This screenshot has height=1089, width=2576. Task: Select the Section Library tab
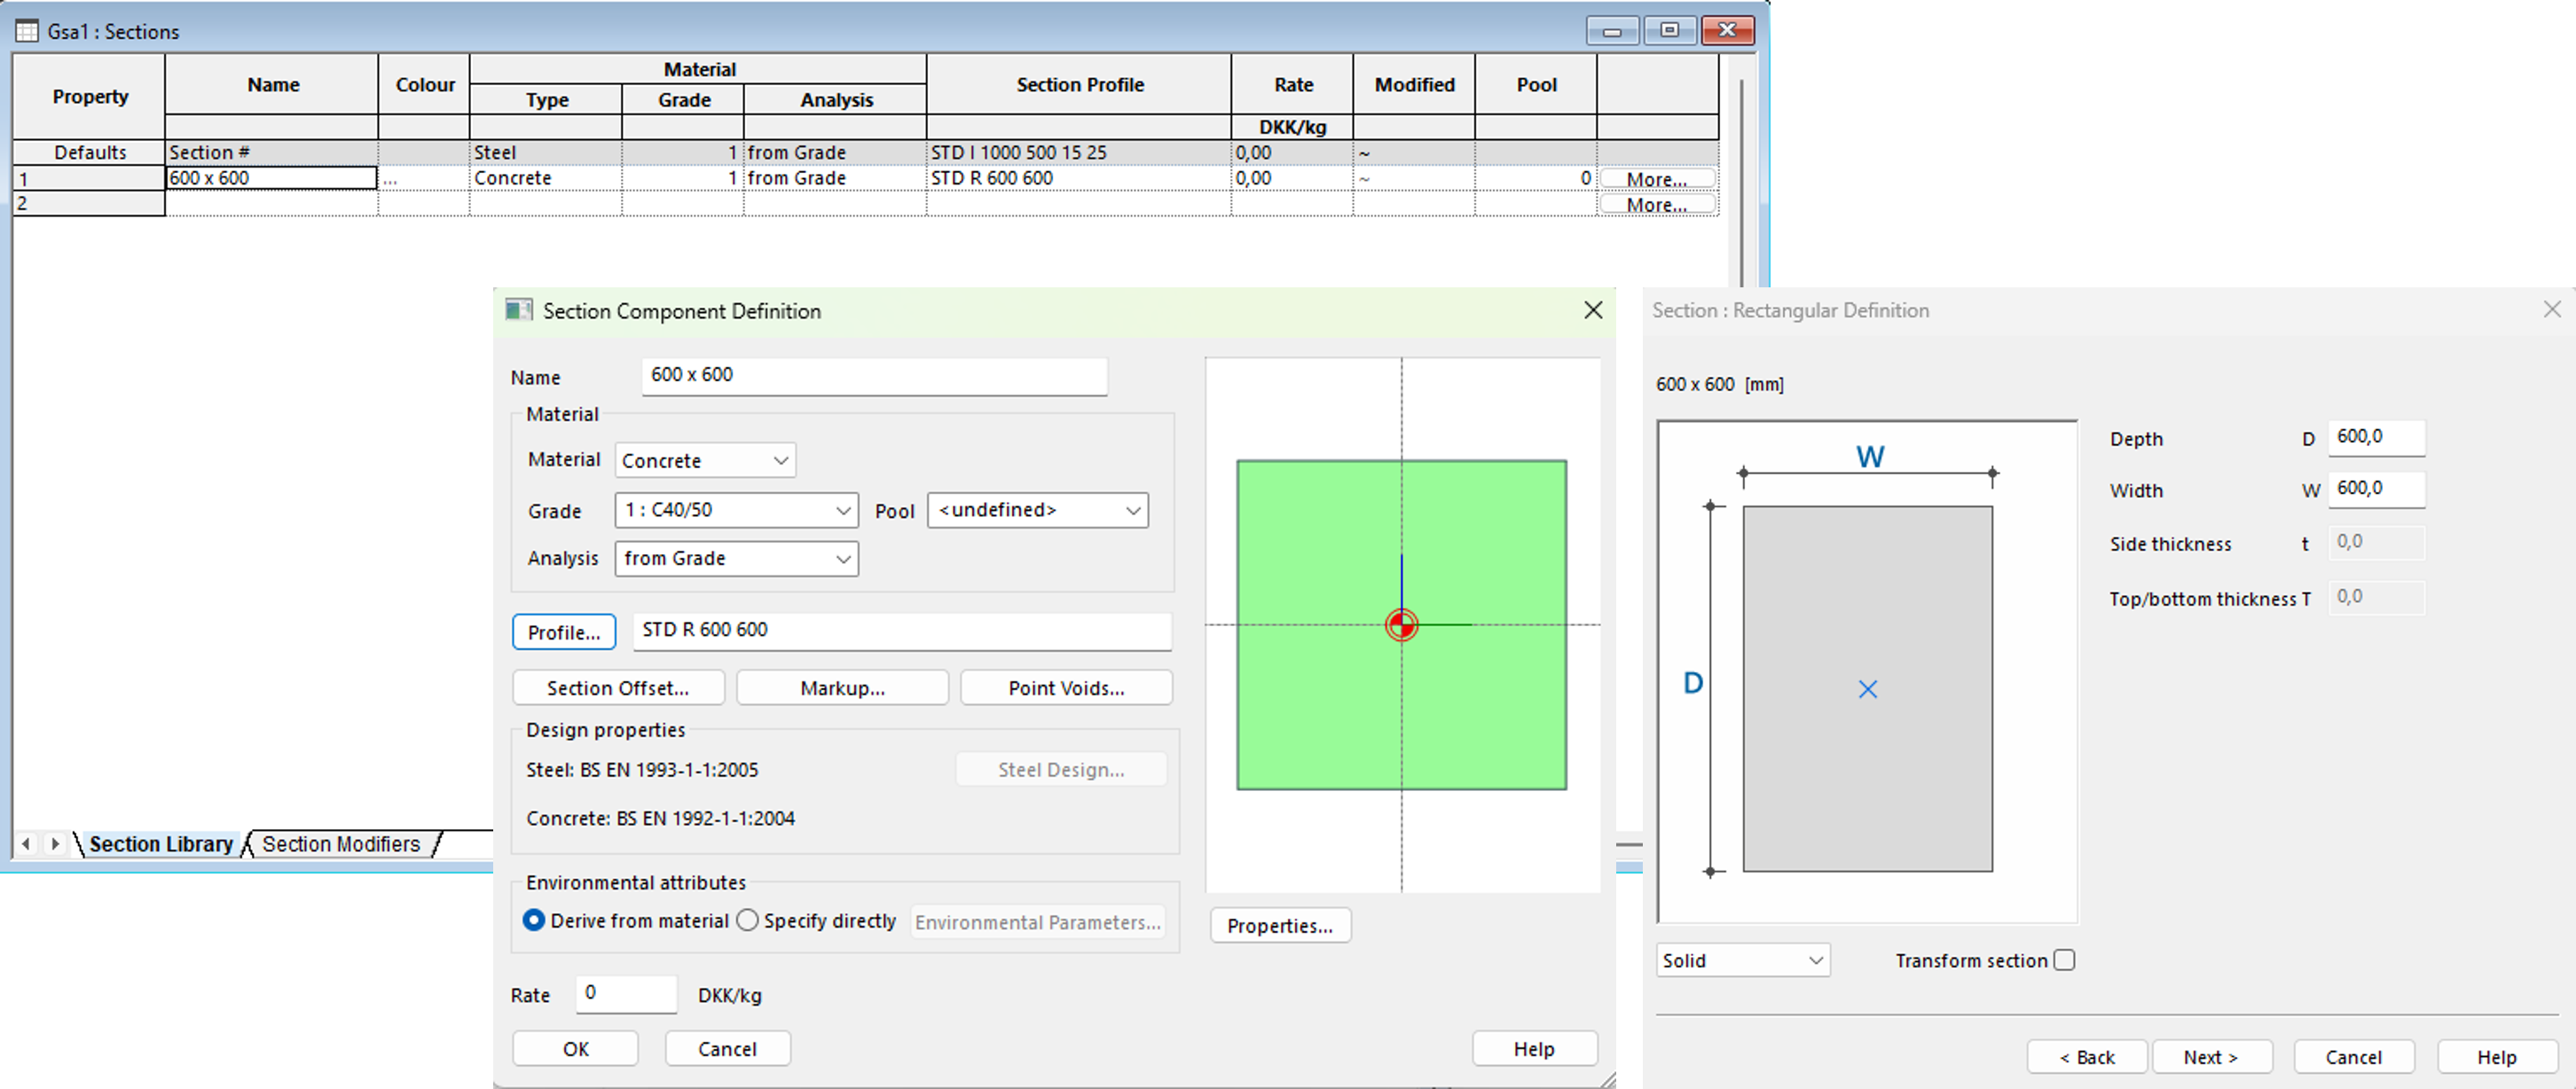(x=161, y=844)
